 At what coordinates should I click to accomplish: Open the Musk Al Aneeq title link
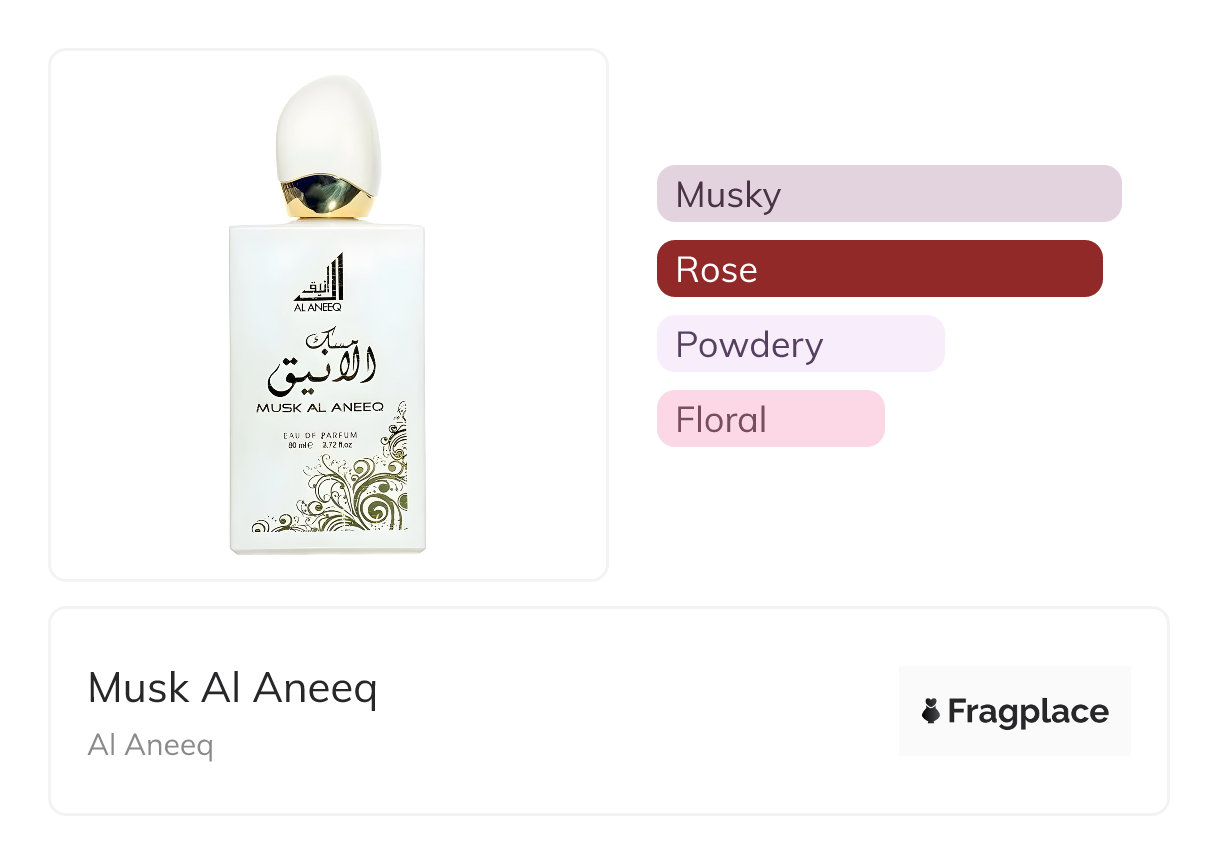coord(232,688)
